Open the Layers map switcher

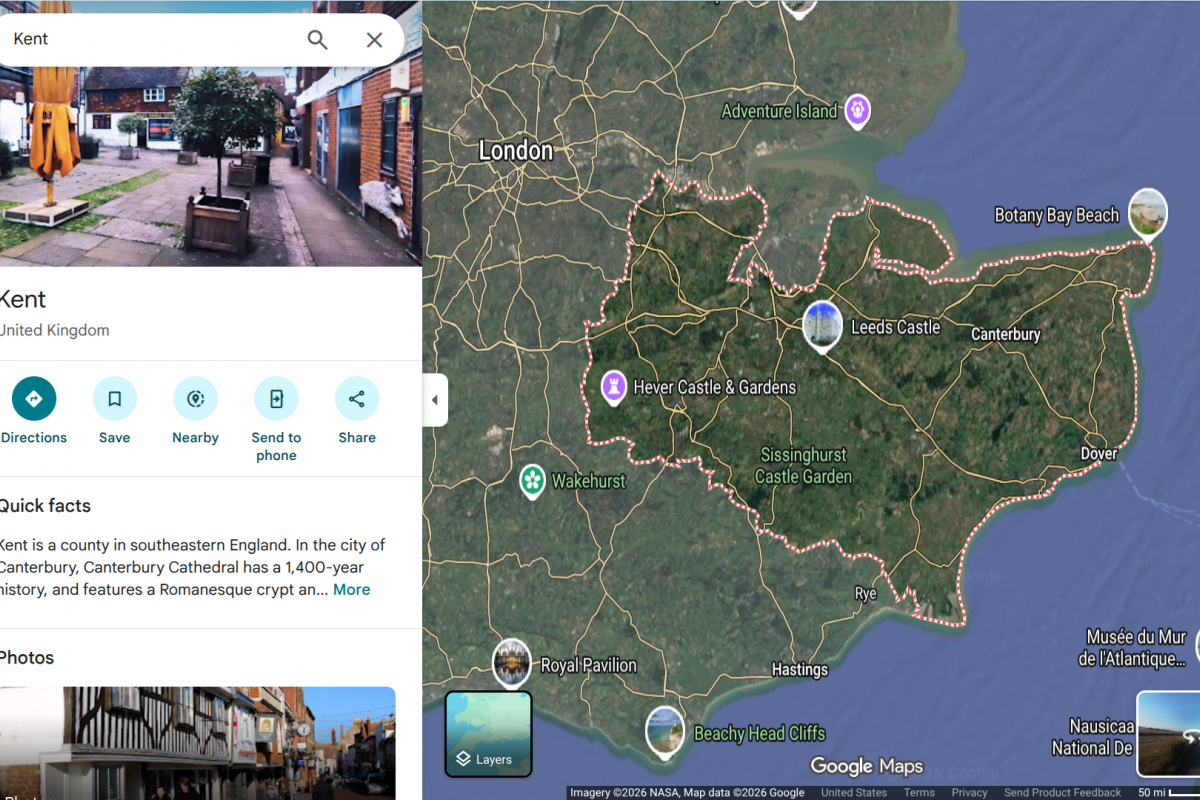coord(488,734)
